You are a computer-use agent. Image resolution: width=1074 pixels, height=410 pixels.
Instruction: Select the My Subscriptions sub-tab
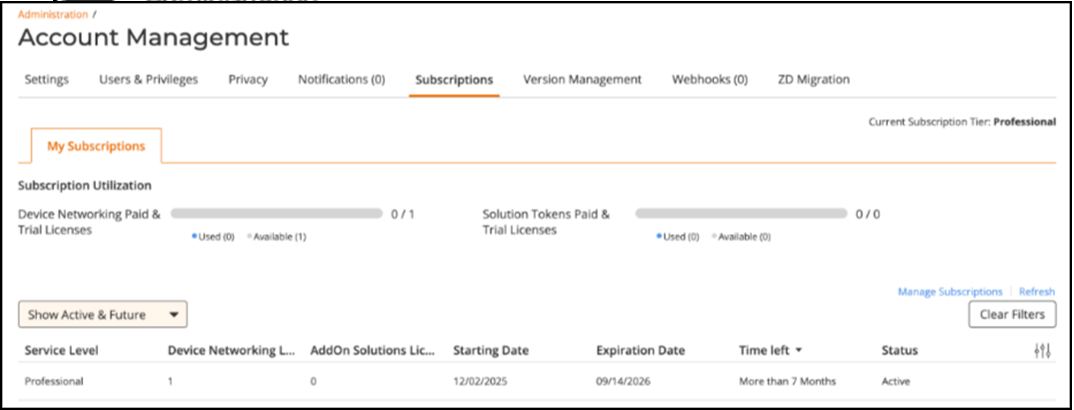[x=96, y=146]
